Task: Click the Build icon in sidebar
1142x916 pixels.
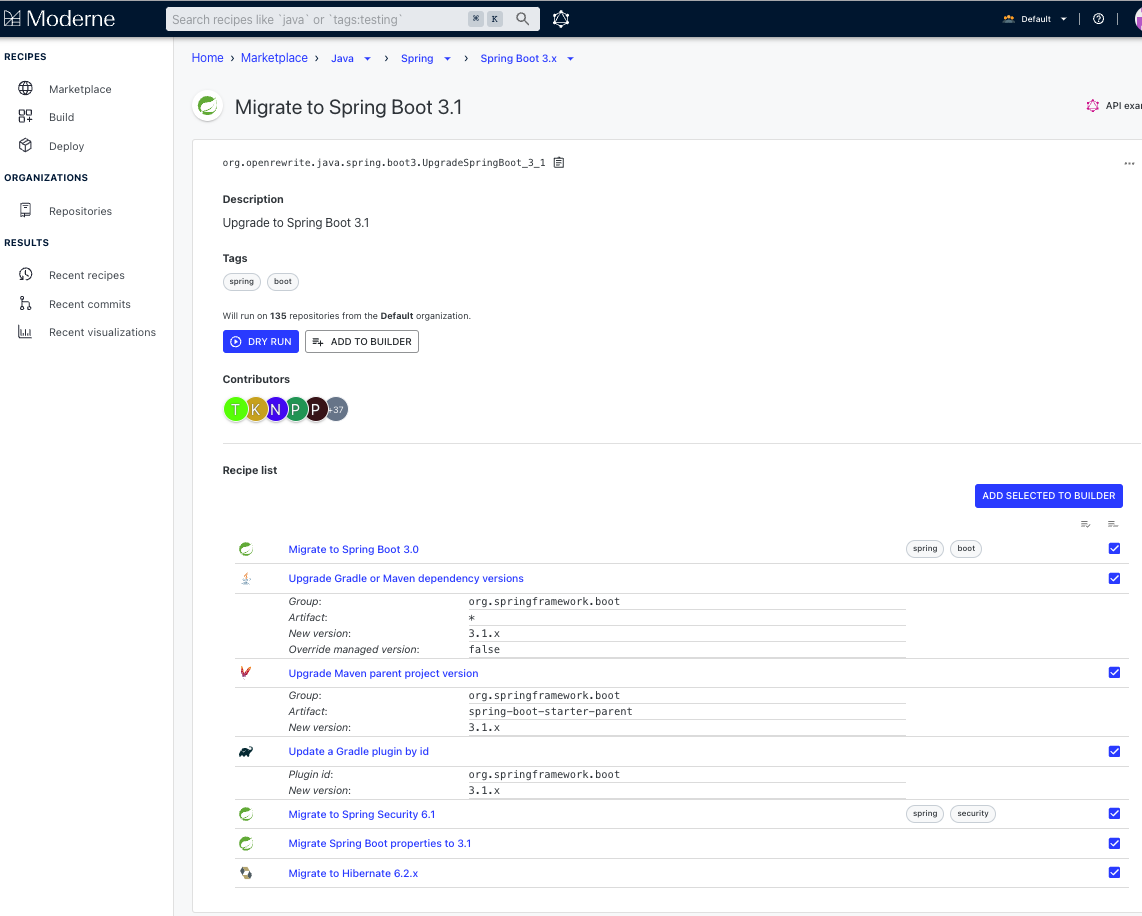Action: point(25,117)
